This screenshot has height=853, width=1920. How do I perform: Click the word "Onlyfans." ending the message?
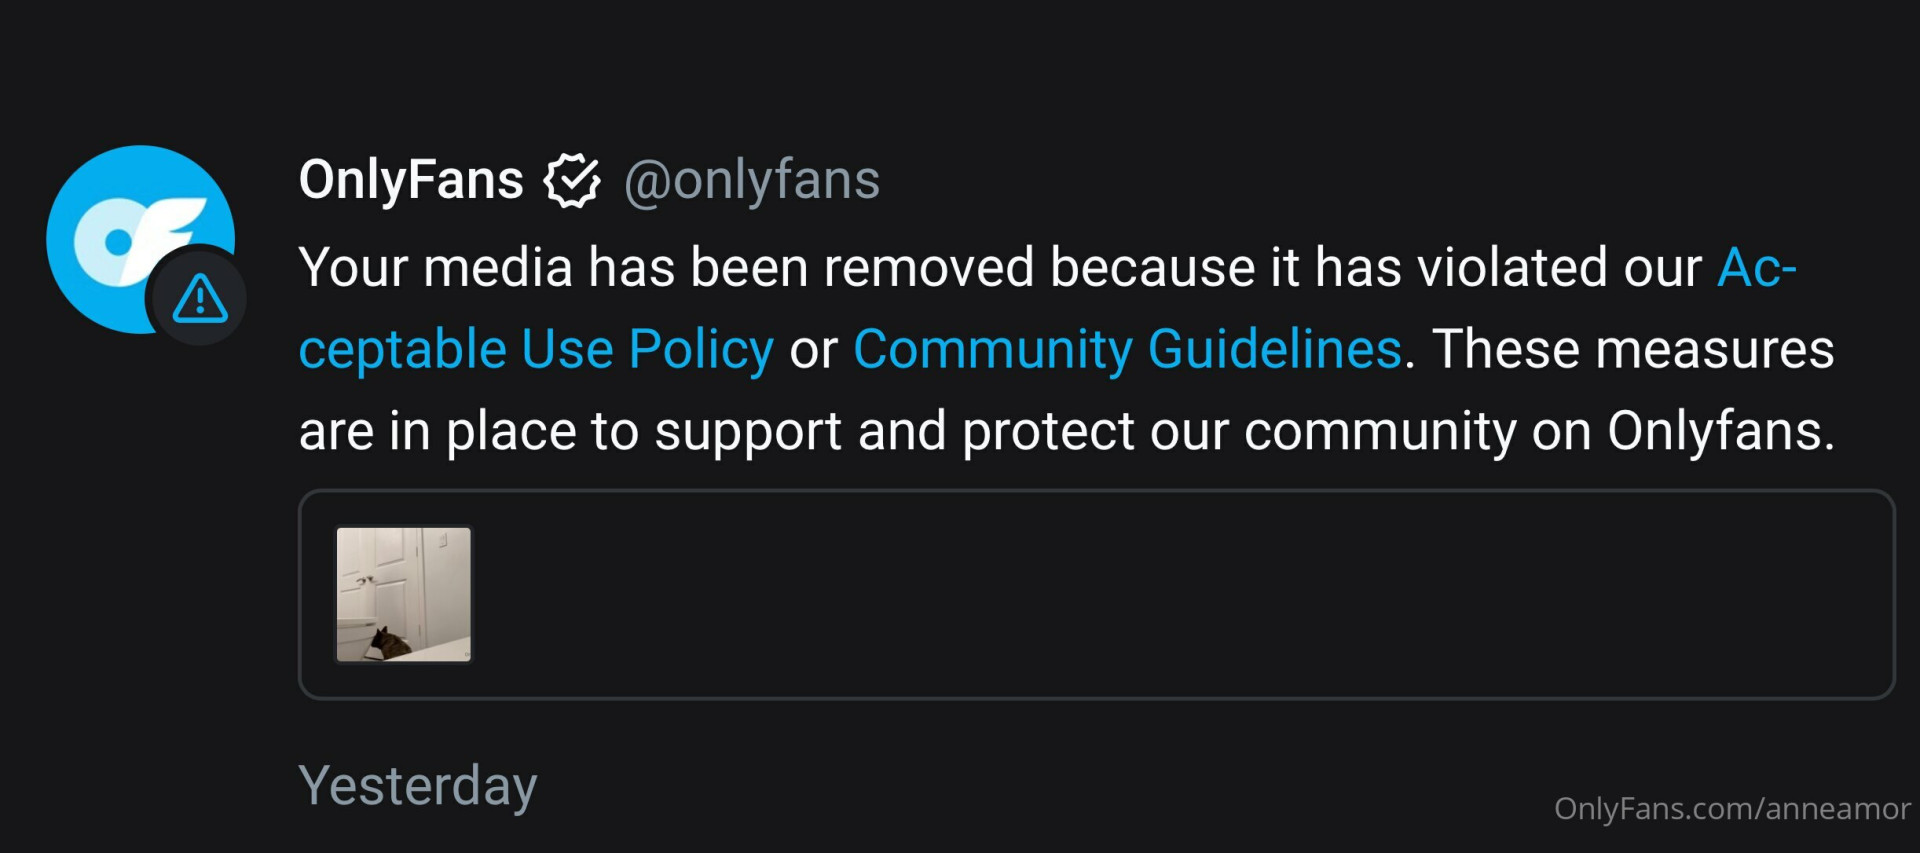click(1720, 432)
